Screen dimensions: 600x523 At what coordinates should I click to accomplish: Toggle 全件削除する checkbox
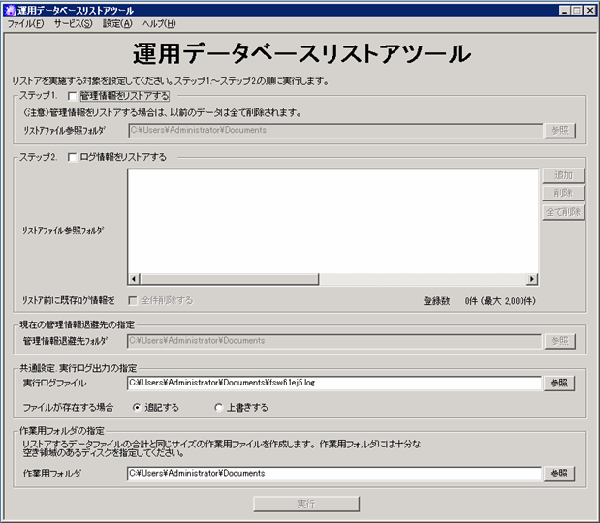point(133,299)
